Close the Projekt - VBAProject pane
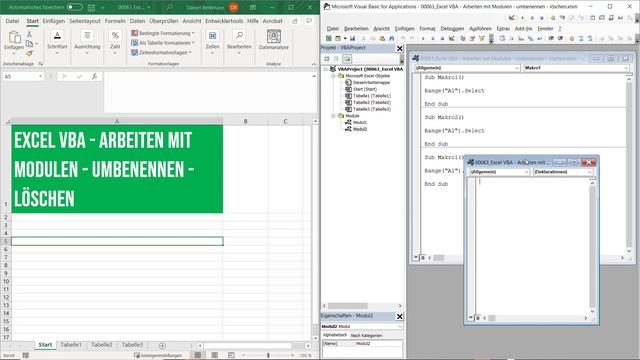Viewport: 640px width, 360px height. point(400,48)
